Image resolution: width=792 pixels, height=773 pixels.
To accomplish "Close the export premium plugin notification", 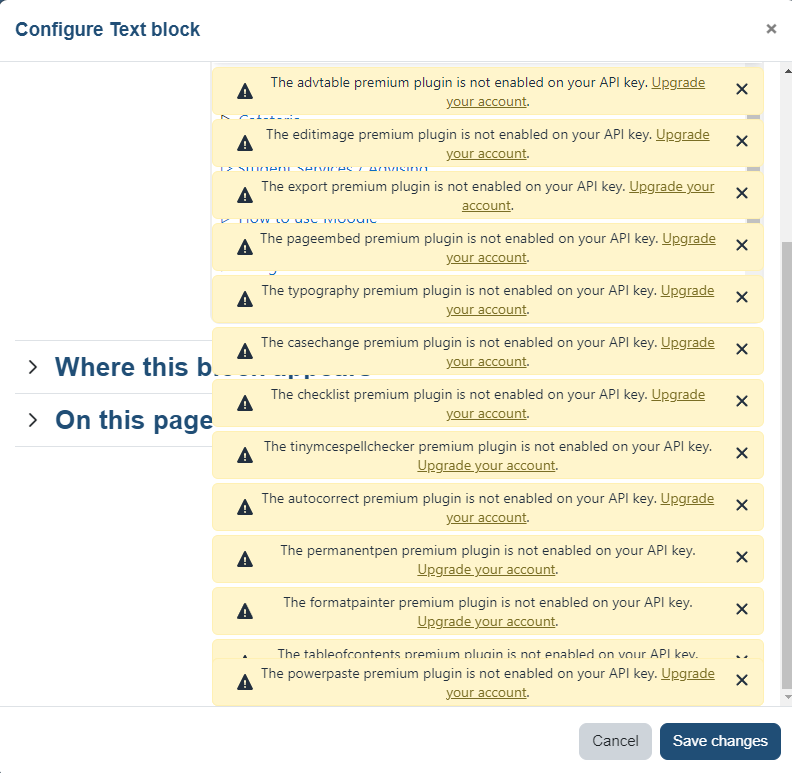I will click(741, 194).
